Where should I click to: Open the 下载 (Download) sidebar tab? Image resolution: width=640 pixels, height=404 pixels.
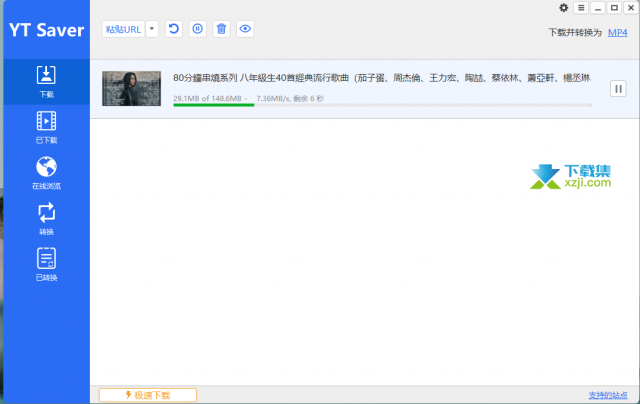tap(47, 82)
